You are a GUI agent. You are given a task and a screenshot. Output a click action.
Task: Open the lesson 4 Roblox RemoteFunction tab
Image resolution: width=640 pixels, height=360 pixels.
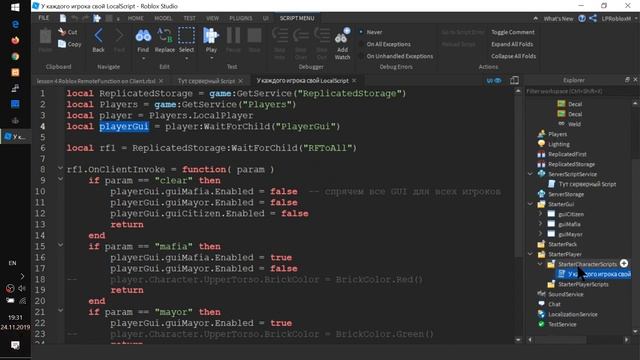(x=96, y=80)
